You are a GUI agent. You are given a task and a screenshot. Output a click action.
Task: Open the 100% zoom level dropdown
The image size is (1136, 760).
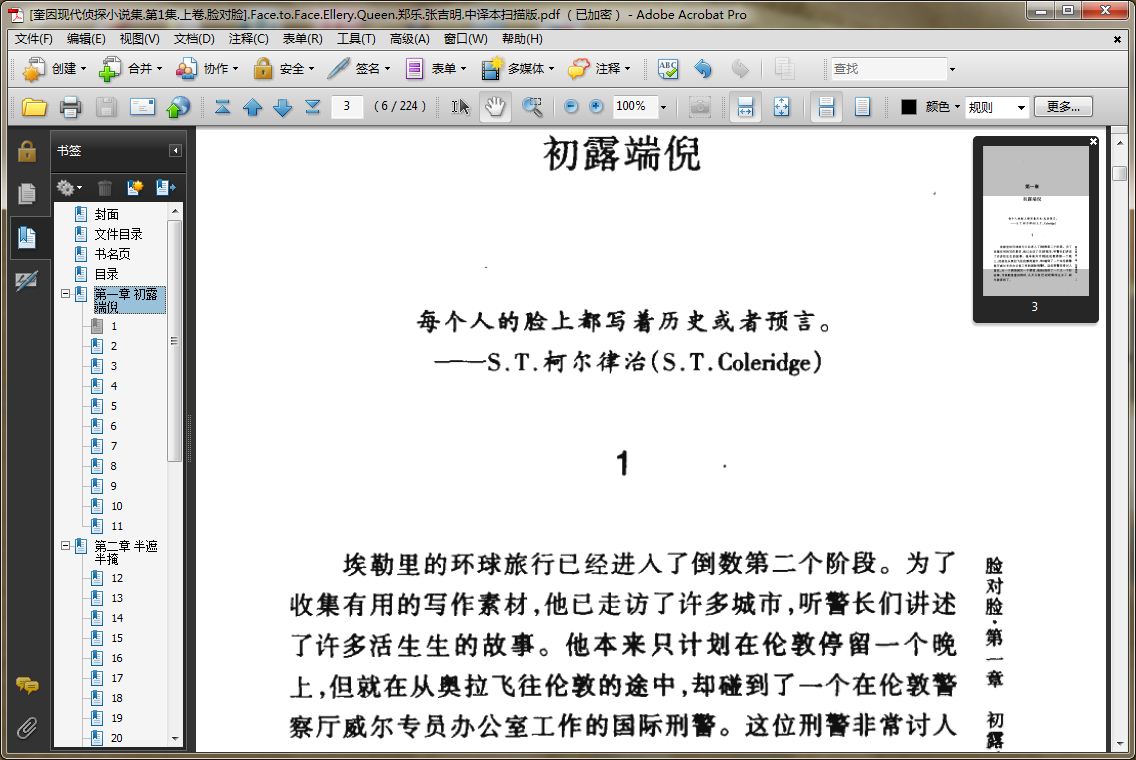[x=663, y=107]
